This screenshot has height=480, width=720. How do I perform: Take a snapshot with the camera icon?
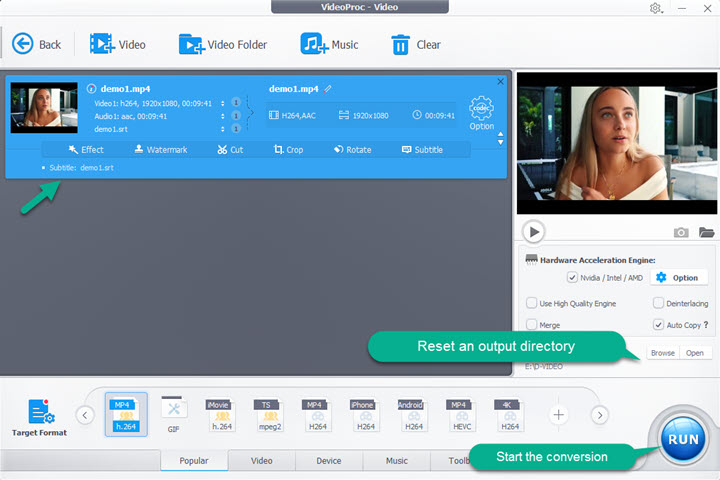tap(681, 232)
